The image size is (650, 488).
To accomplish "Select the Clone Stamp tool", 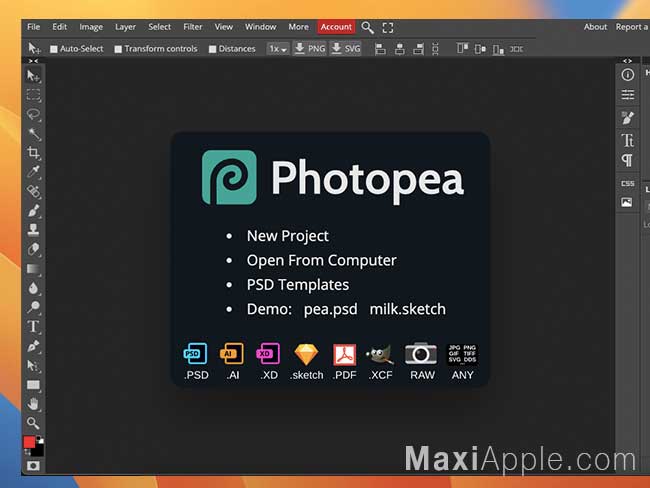I will click(33, 229).
